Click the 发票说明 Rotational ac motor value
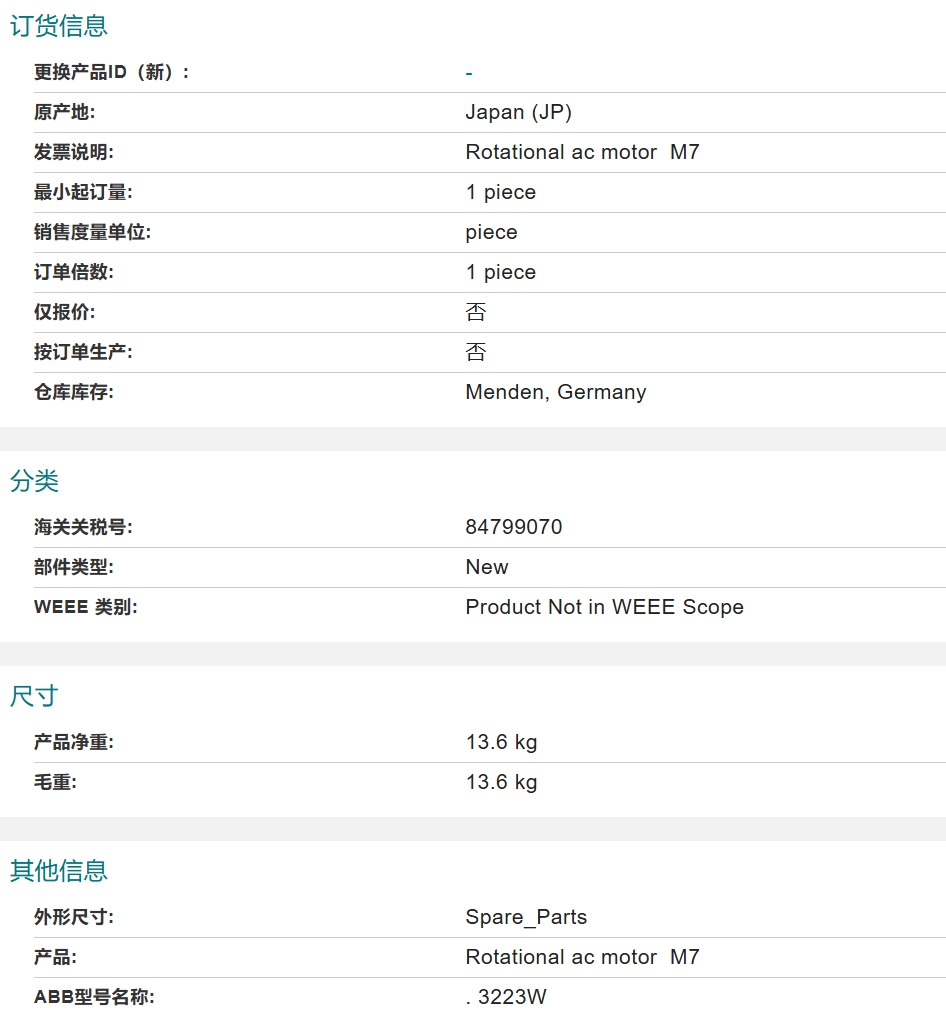946x1024 pixels. click(x=582, y=152)
